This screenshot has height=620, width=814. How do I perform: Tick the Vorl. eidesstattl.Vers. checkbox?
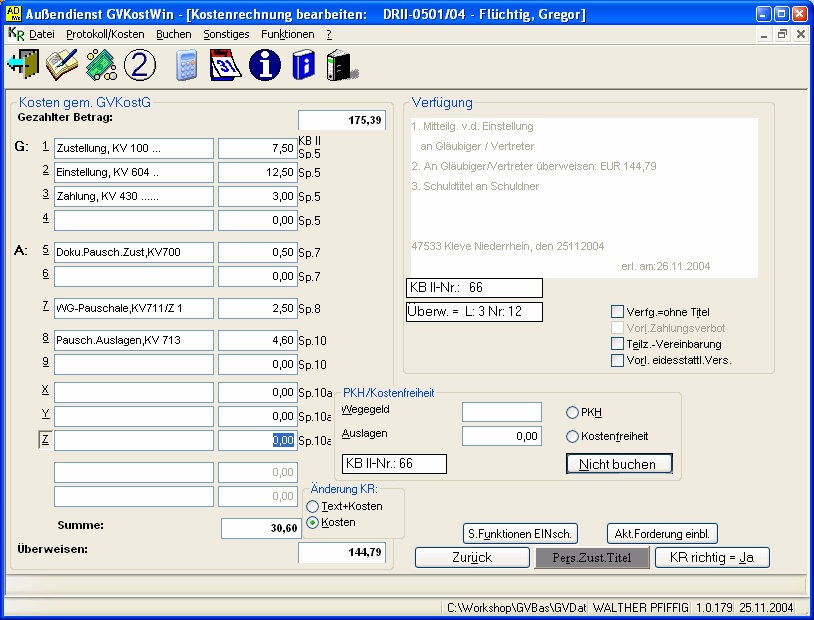coord(617,360)
